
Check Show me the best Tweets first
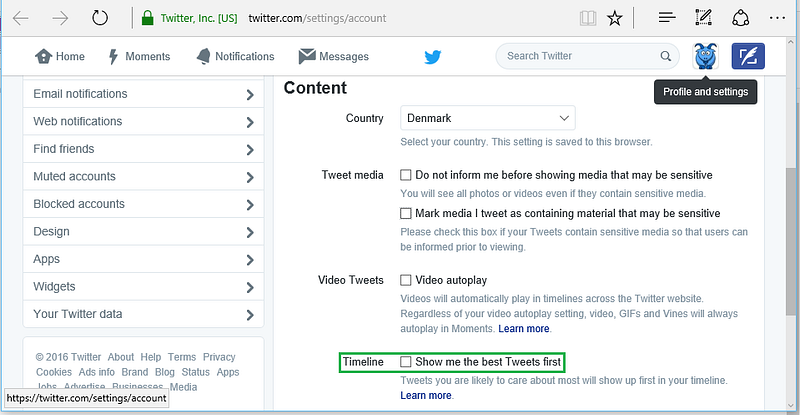[x=406, y=362]
